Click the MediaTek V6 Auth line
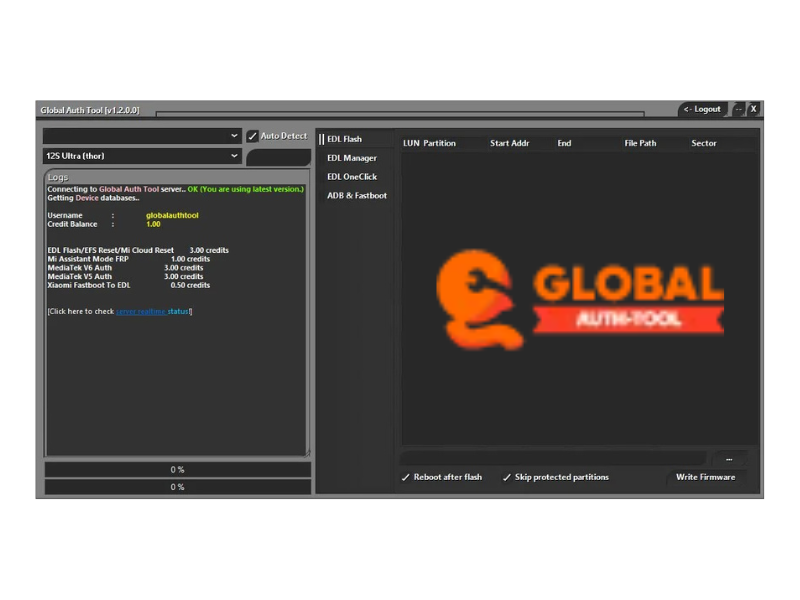 [x=125, y=268]
